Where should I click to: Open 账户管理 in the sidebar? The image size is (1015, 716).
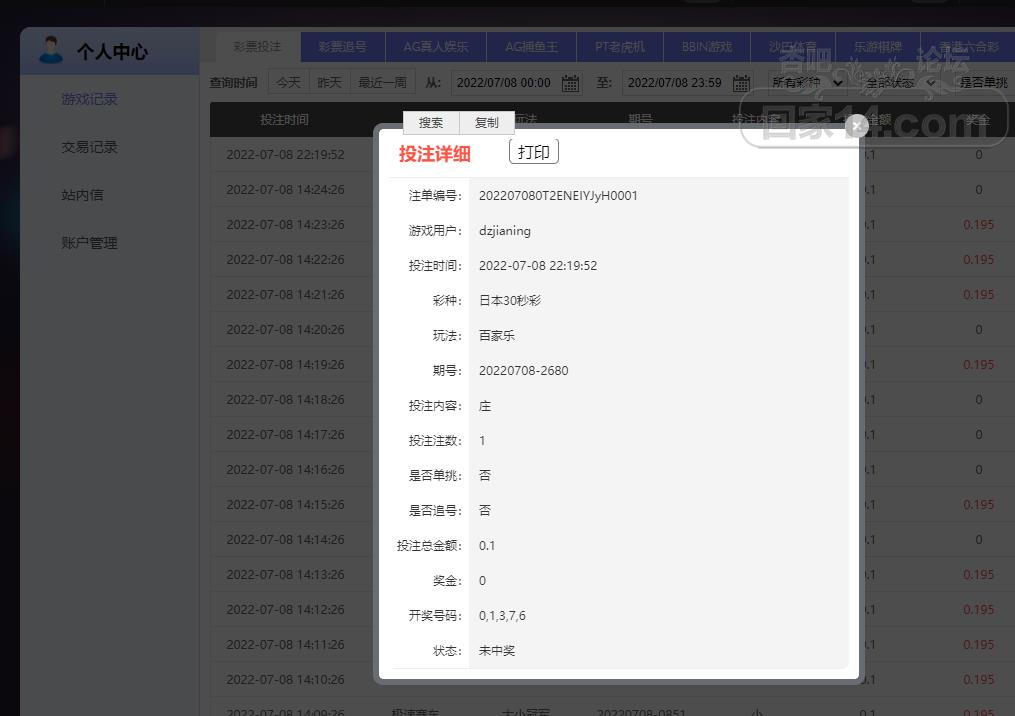pos(89,243)
